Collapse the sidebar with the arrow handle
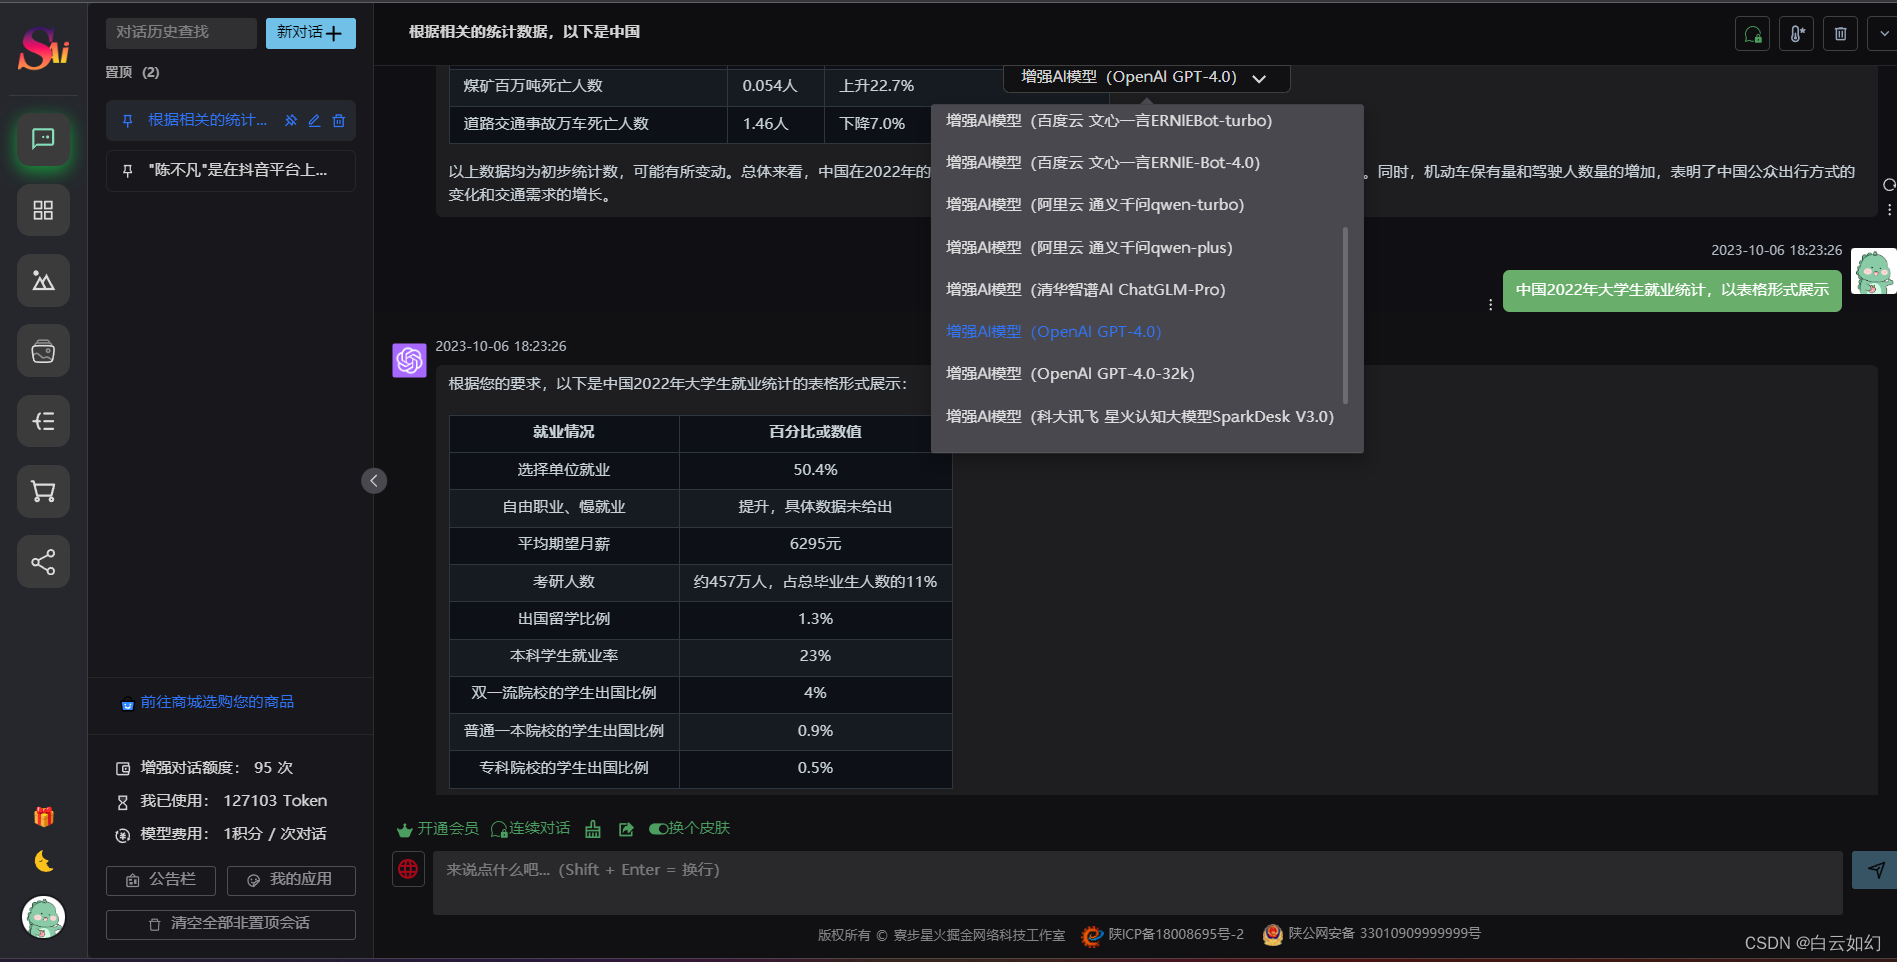This screenshot has height=962, width=1897. [374, 481]
